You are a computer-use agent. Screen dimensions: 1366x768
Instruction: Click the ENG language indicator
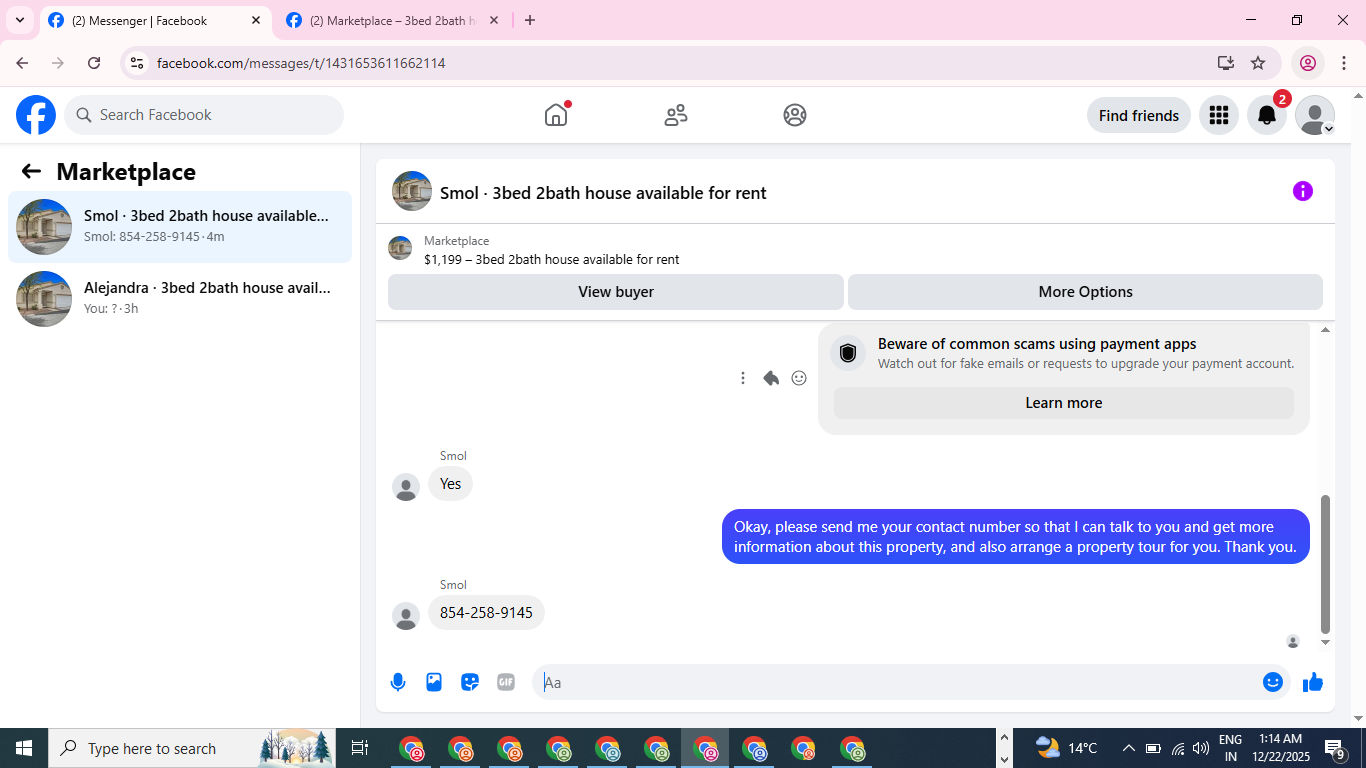[x=1230, y=740]
